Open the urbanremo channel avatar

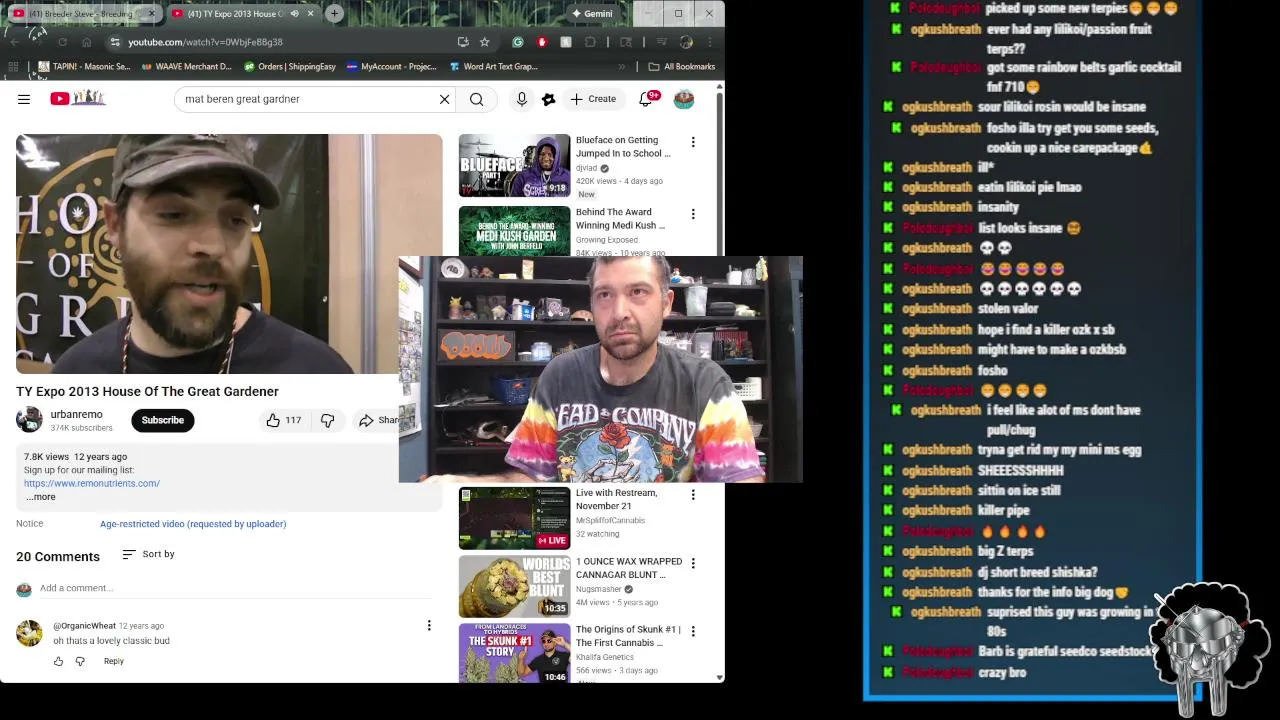click(x=30, y=420)
